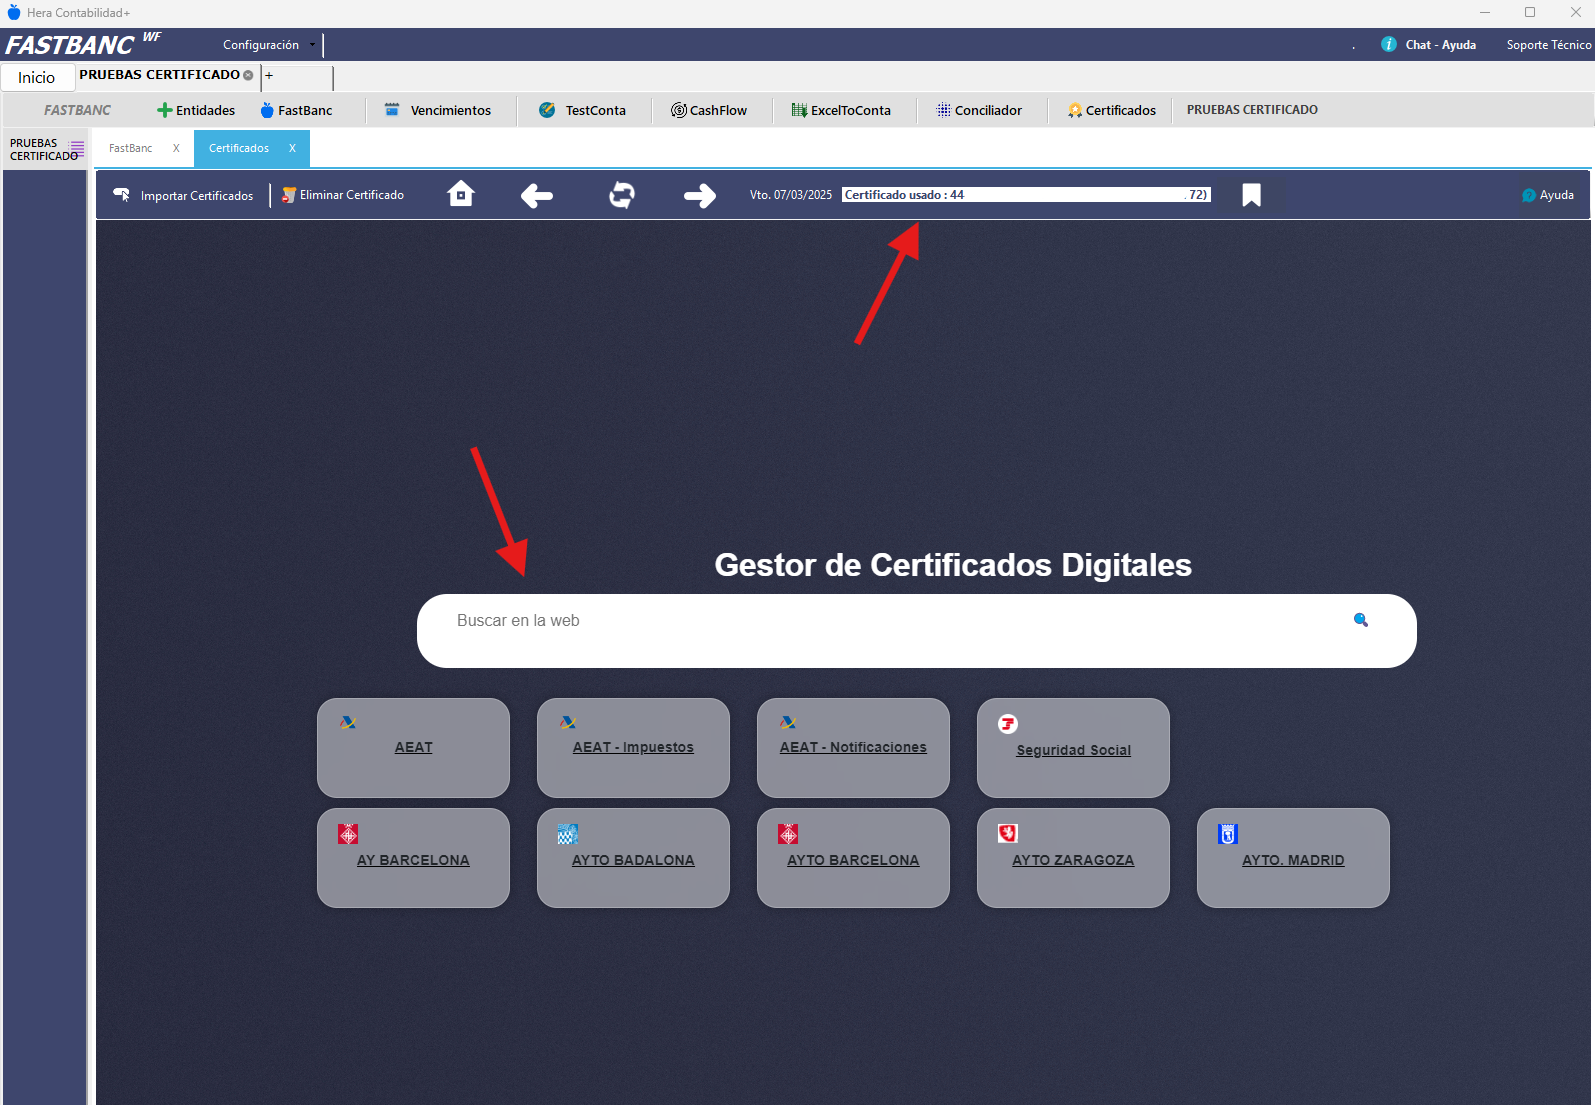Open the AEAT link card
Screen dimensions: 1595x1105
tap(413, 747)
